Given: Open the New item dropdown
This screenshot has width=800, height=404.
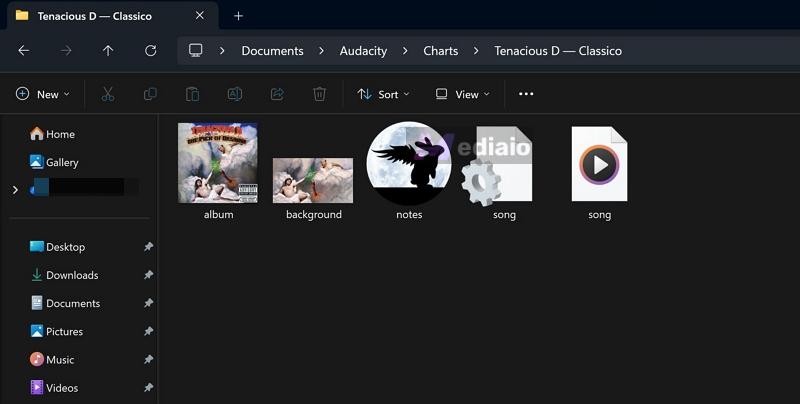Looking at the screenshot, I should pos(43,94).
